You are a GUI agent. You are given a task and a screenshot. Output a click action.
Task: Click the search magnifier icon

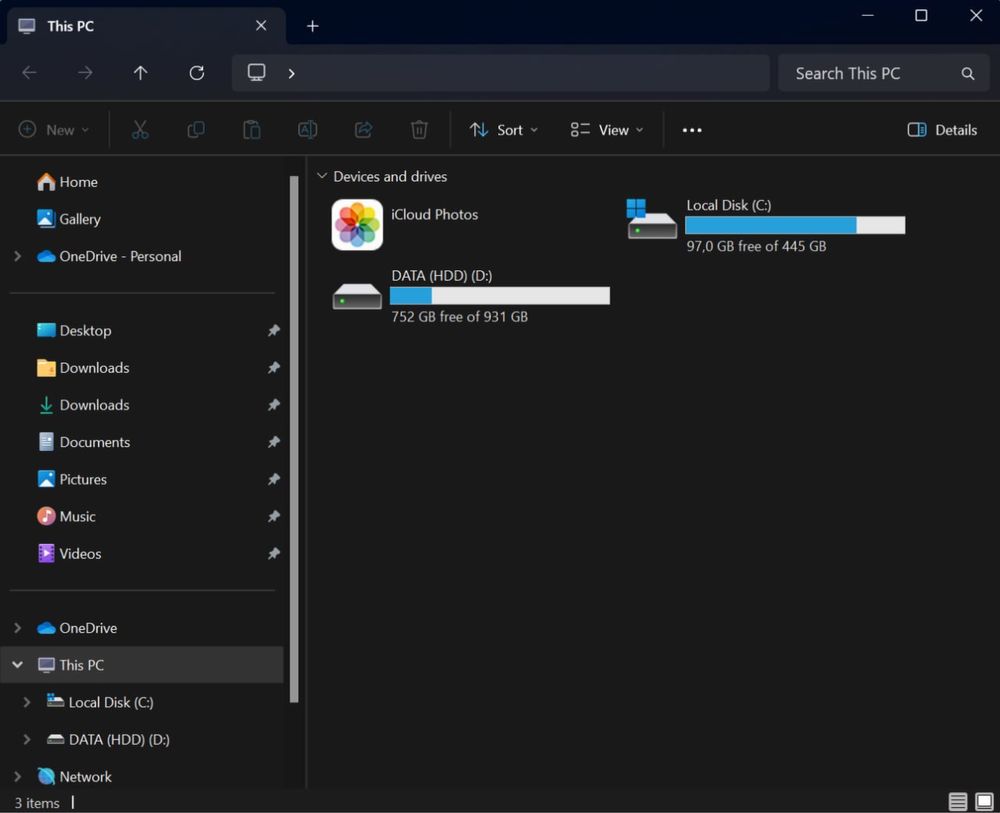(x=967, y=73)
